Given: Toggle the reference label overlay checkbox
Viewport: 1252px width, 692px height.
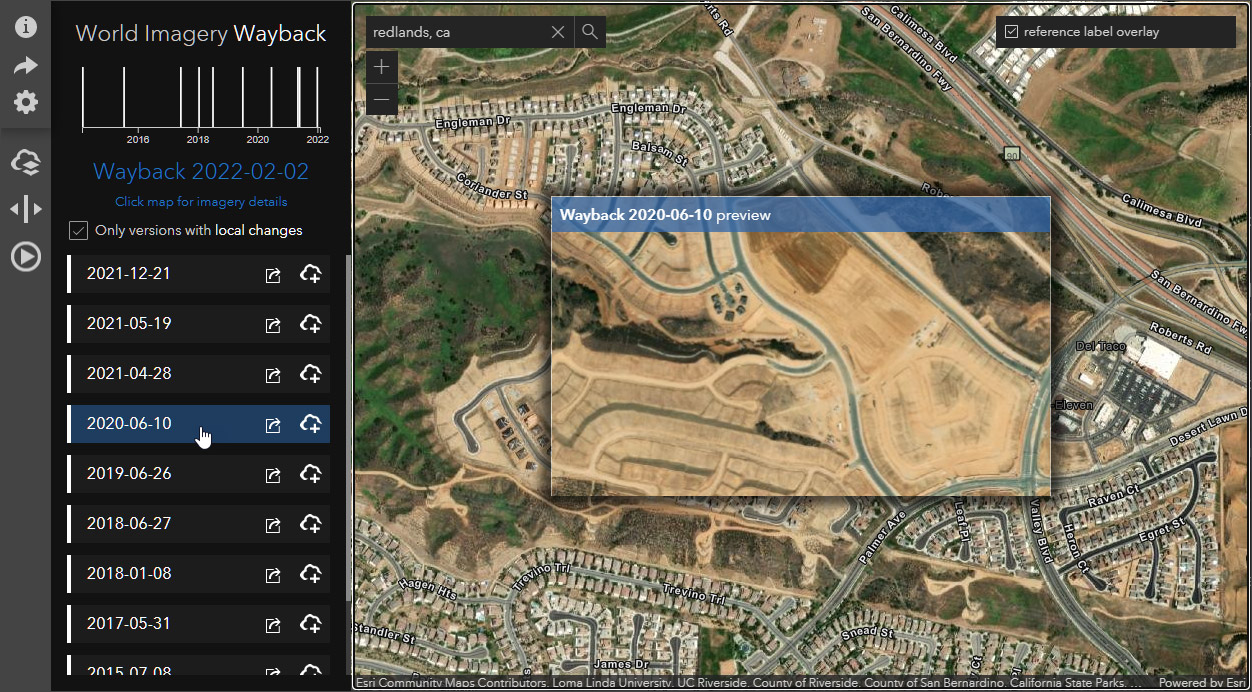Looking at the screenshot, I should (x=1012, y=32).
